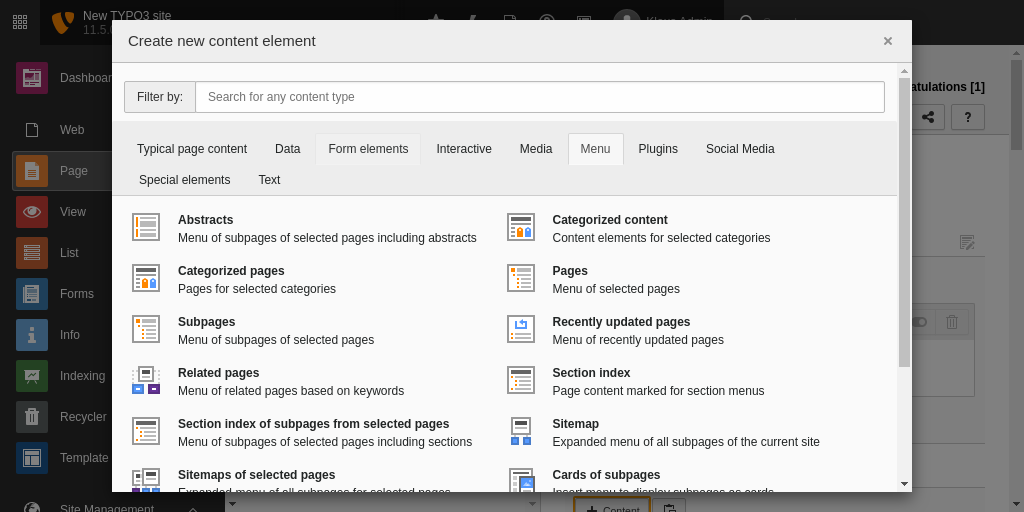The image size is (1024, 512).
Task: Pick the Sitemaps of selected pages icon
Action: tap(146, 480)
